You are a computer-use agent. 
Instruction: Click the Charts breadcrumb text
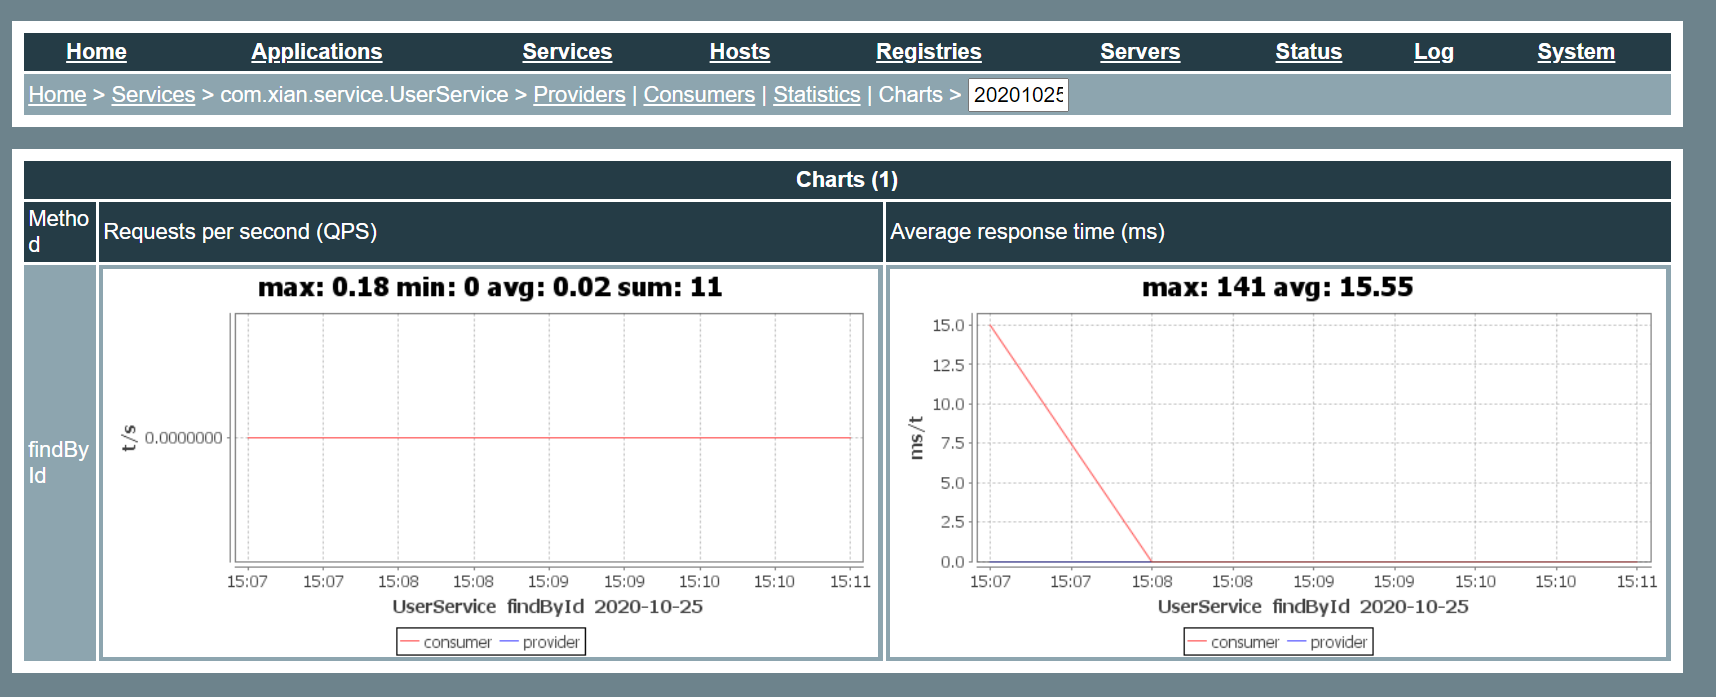[910, 95]
